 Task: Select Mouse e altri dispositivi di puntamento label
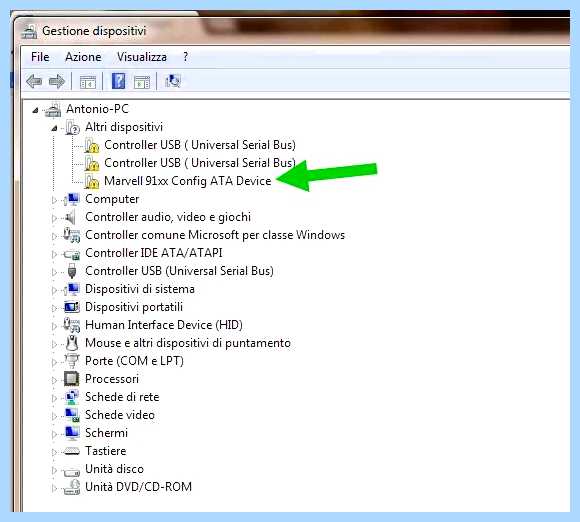188,343
